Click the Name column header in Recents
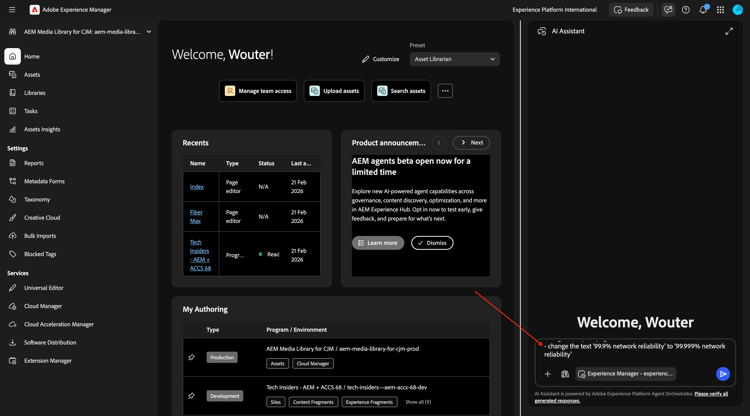 click(x=198, y=164)
